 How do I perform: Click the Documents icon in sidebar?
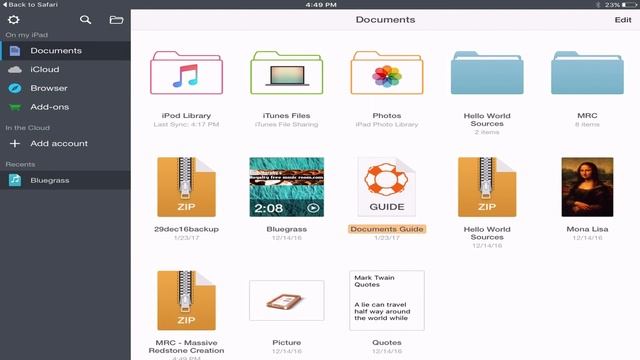pyautogui.click(x=15, y=51)
